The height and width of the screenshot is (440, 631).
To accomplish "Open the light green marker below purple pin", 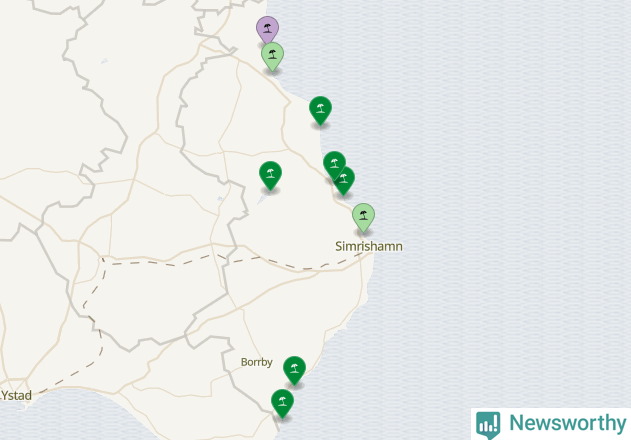I will 272,57.
